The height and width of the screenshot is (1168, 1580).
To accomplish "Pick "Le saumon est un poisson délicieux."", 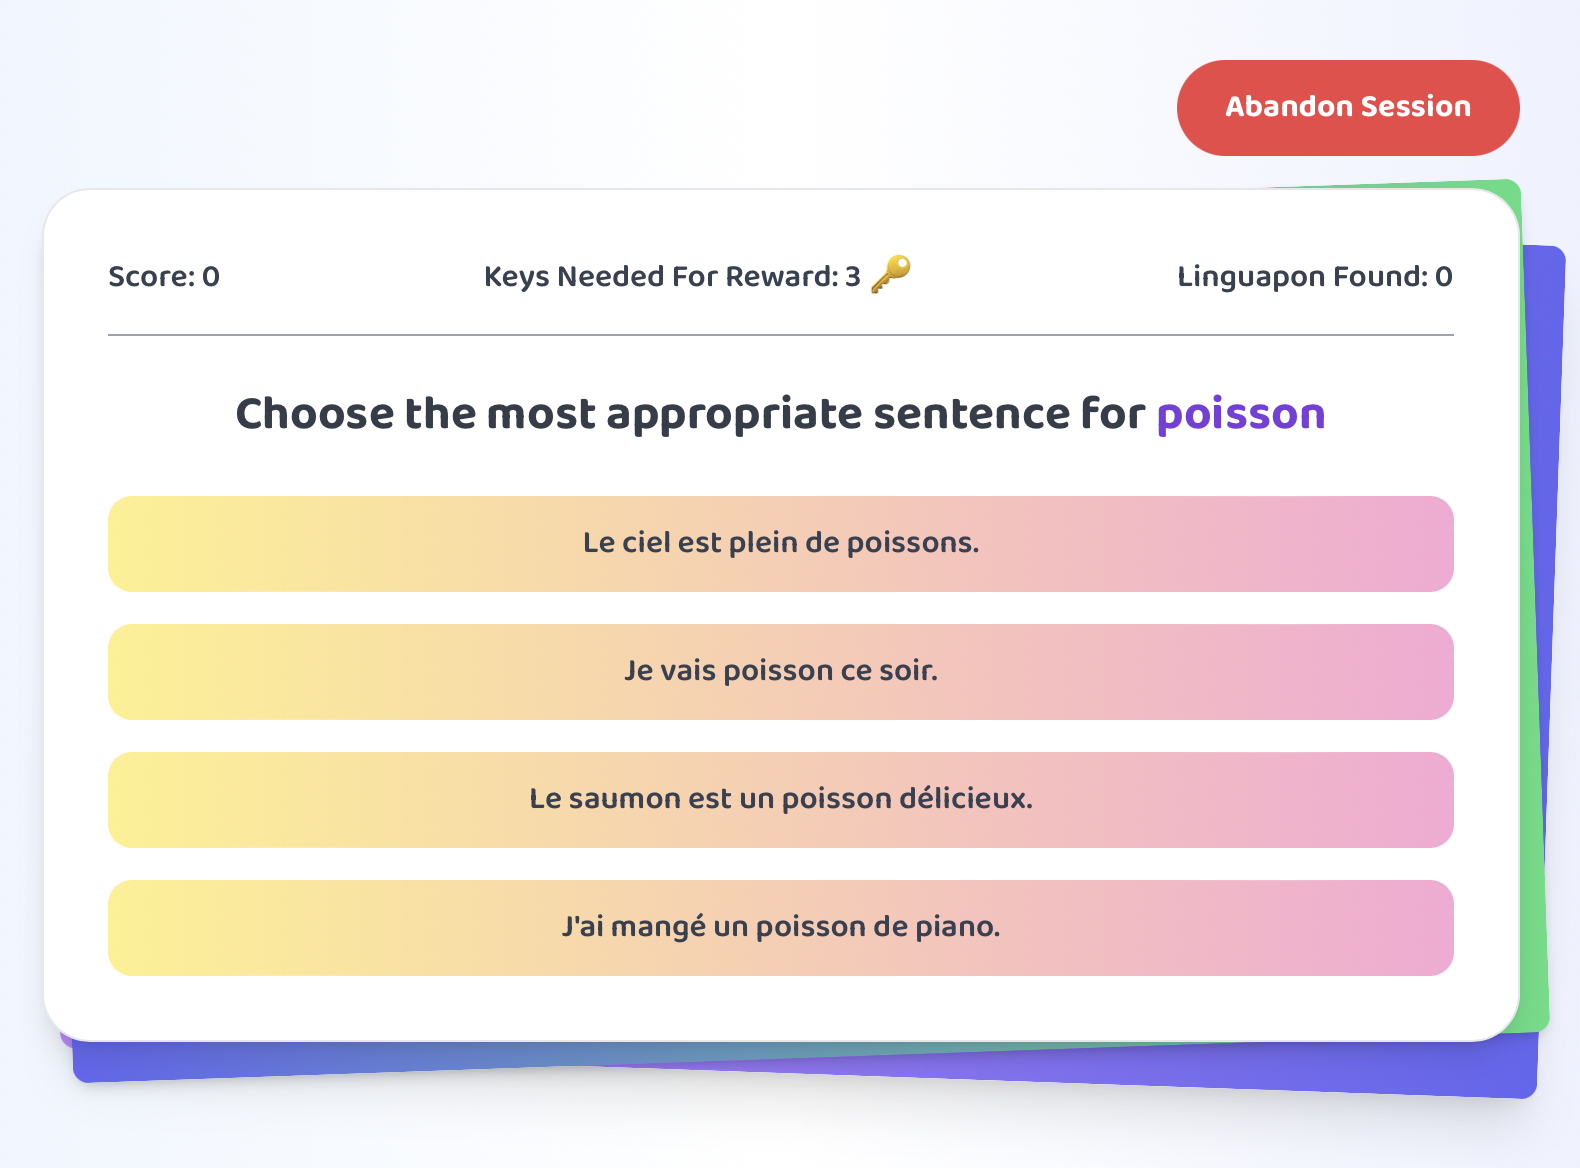I will (781, 800).
